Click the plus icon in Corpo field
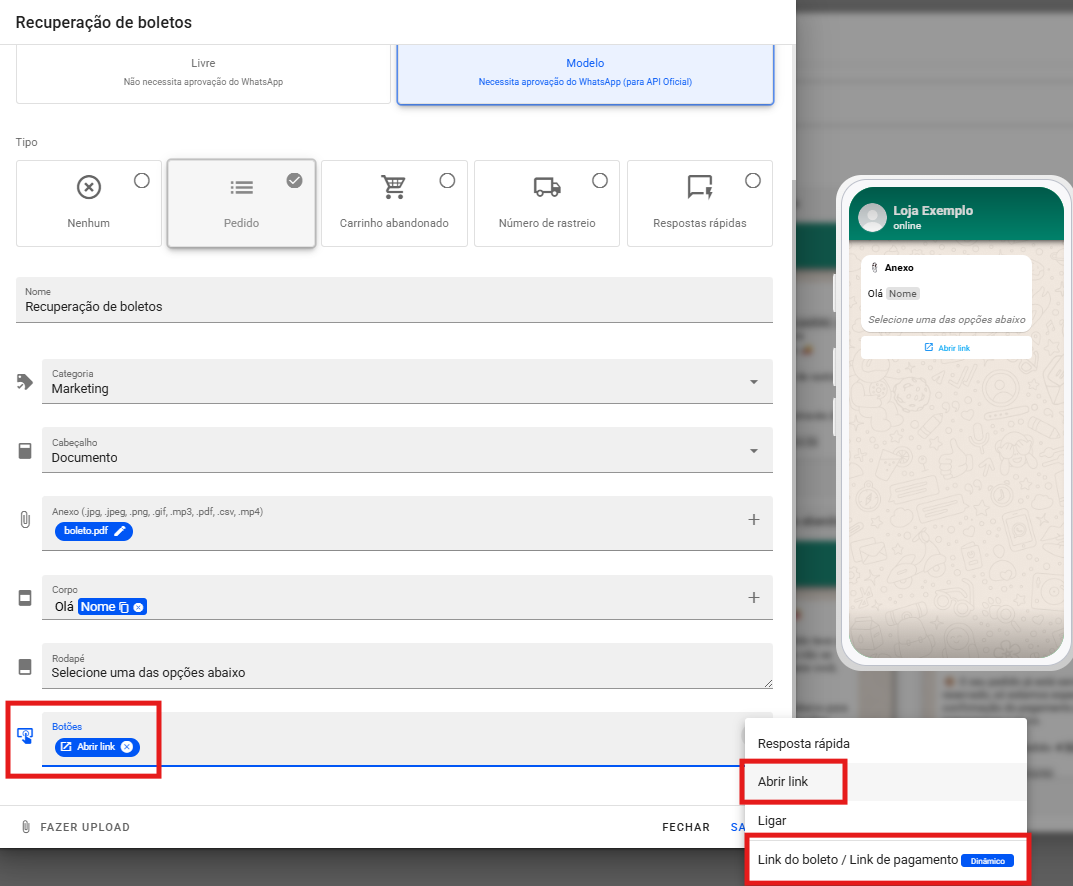Viewport: 1073px width, 886px height. click(754, 598)
